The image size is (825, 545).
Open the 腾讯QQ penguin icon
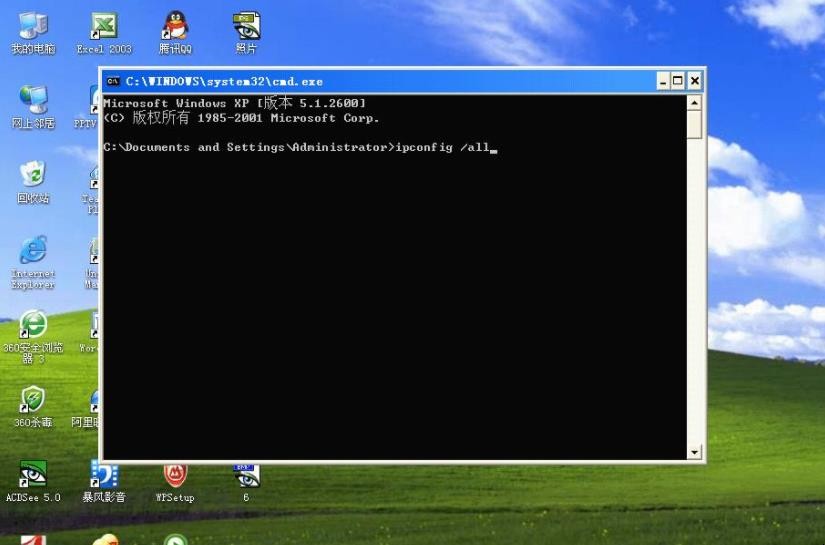click(175, 33)
